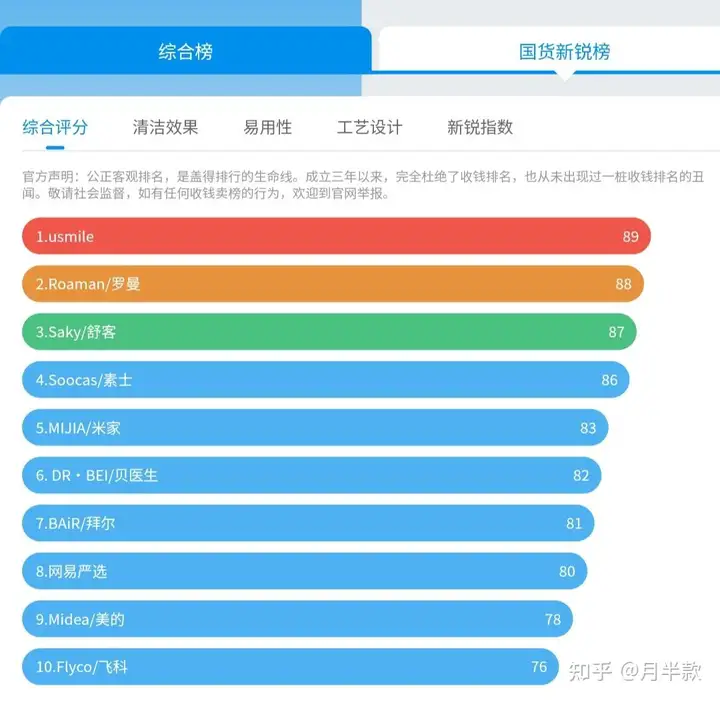
Task: Open the 1.usmile ranking bar
Action: 336,236
